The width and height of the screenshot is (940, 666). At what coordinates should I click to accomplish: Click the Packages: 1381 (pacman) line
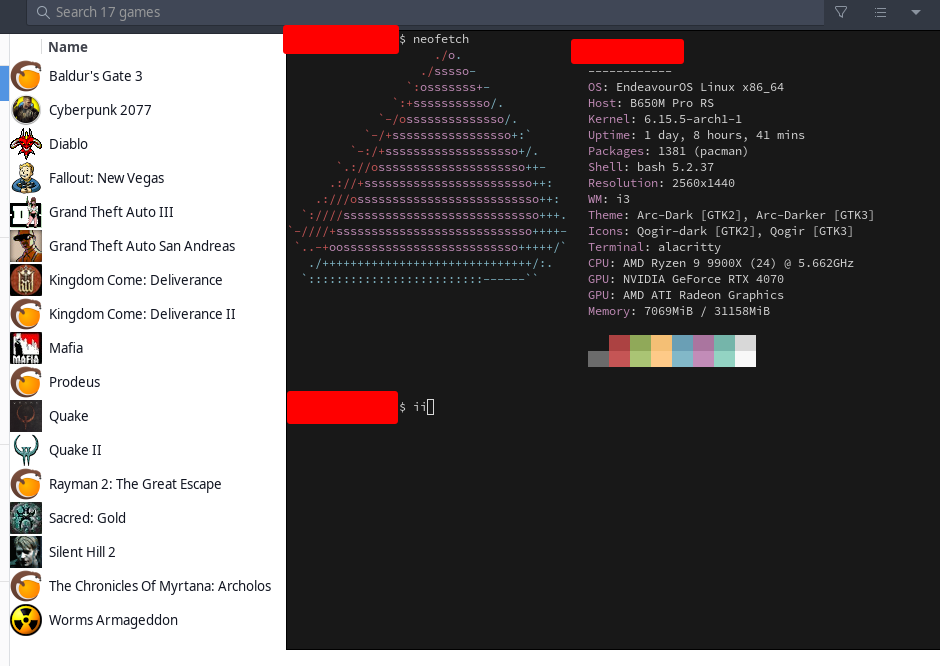click(x=668, y=151)
